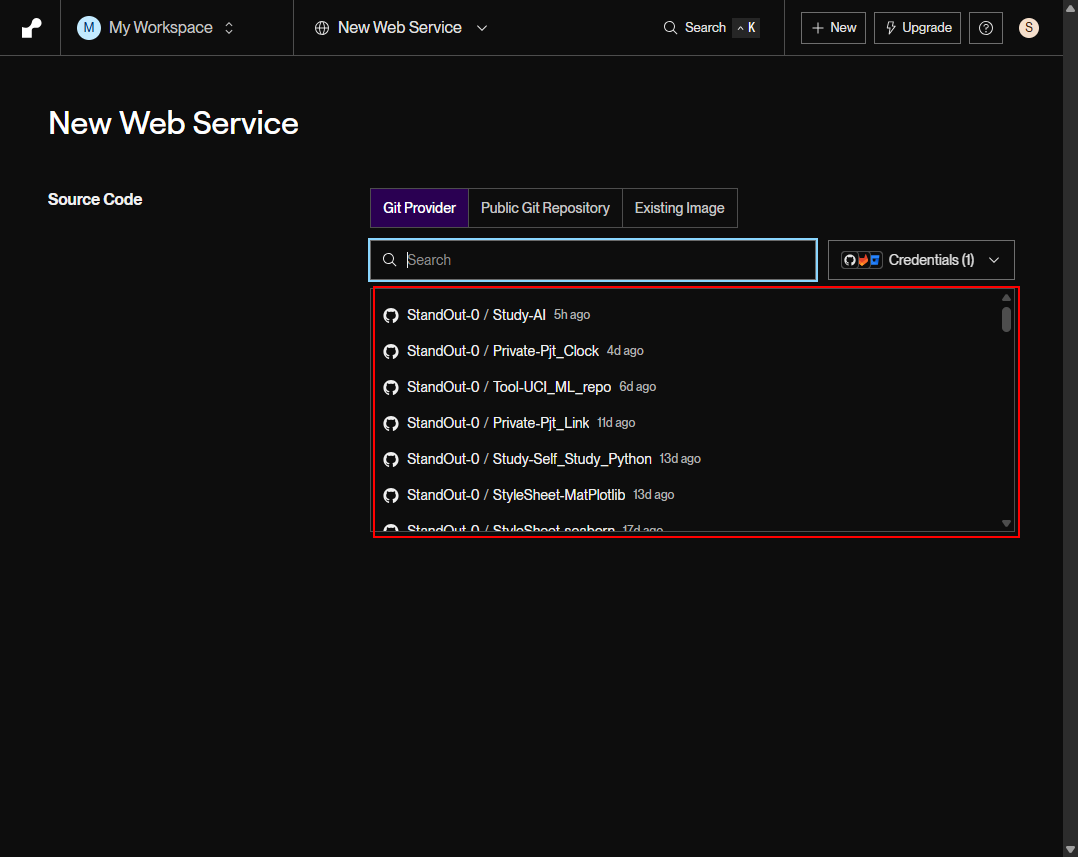Click the repository list scrollbar thumb

[x=1006, y=320]
